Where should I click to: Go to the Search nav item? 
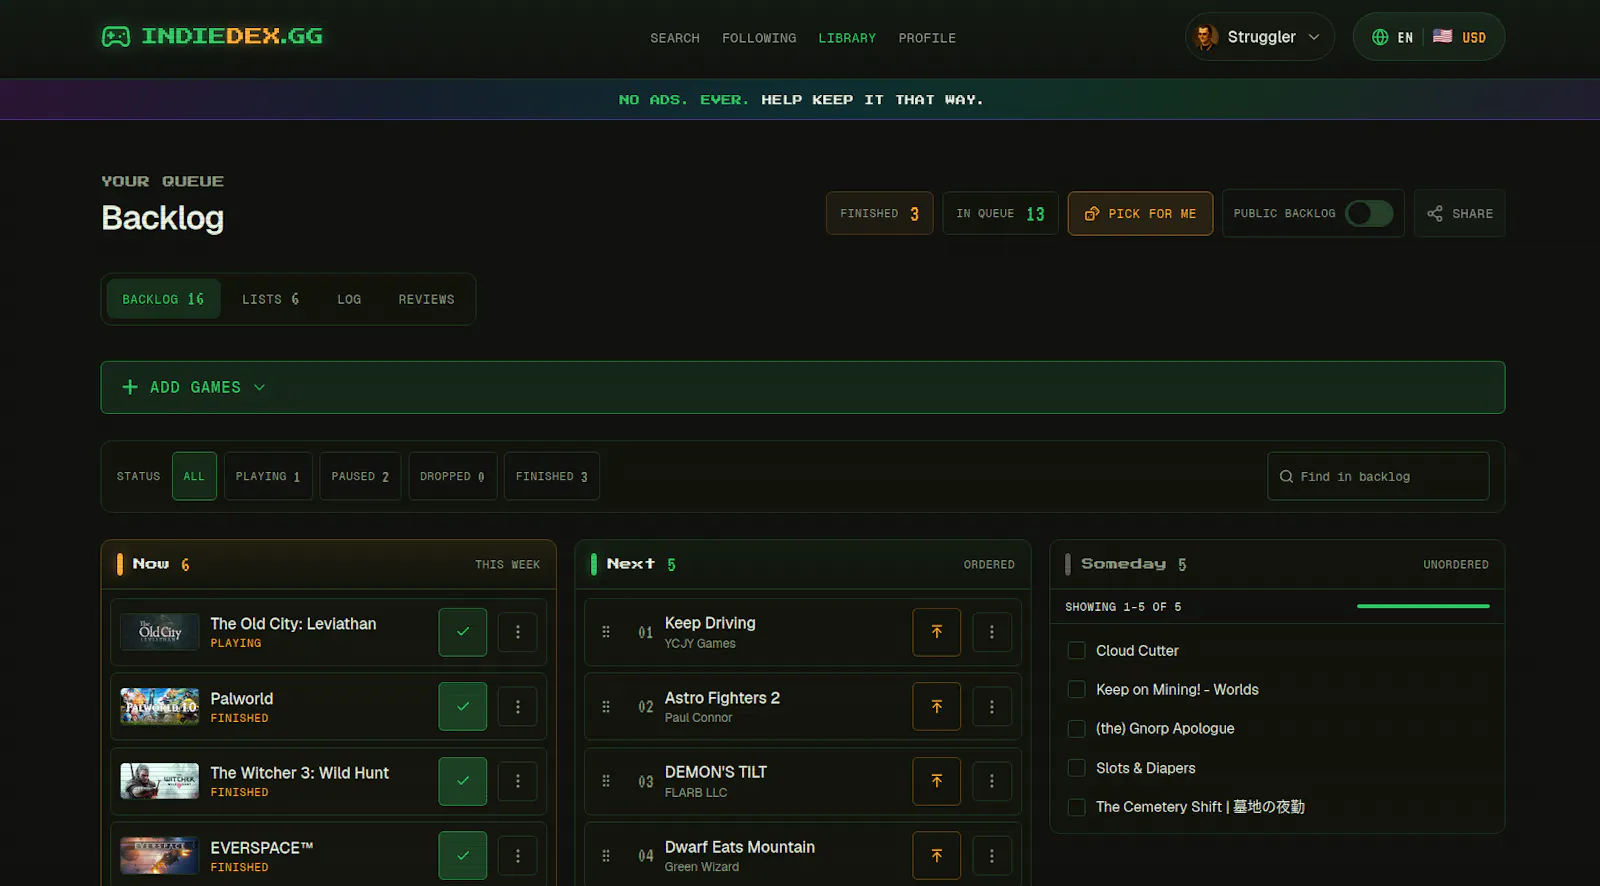pyautogui.click(x=675, y=38)
